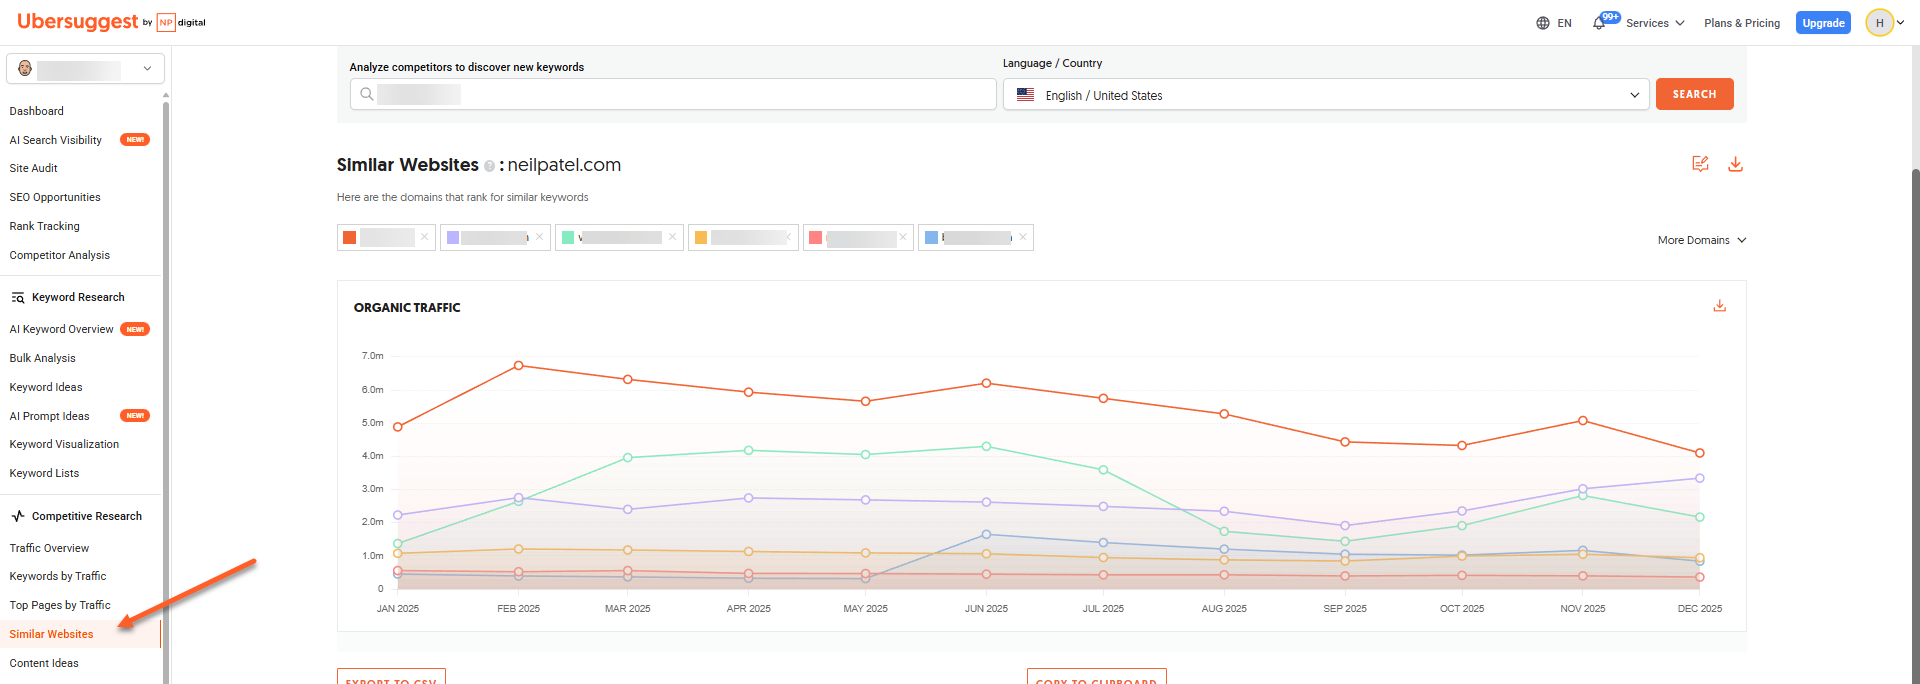Click the green domain color swatch

click(x=568, y=238)
